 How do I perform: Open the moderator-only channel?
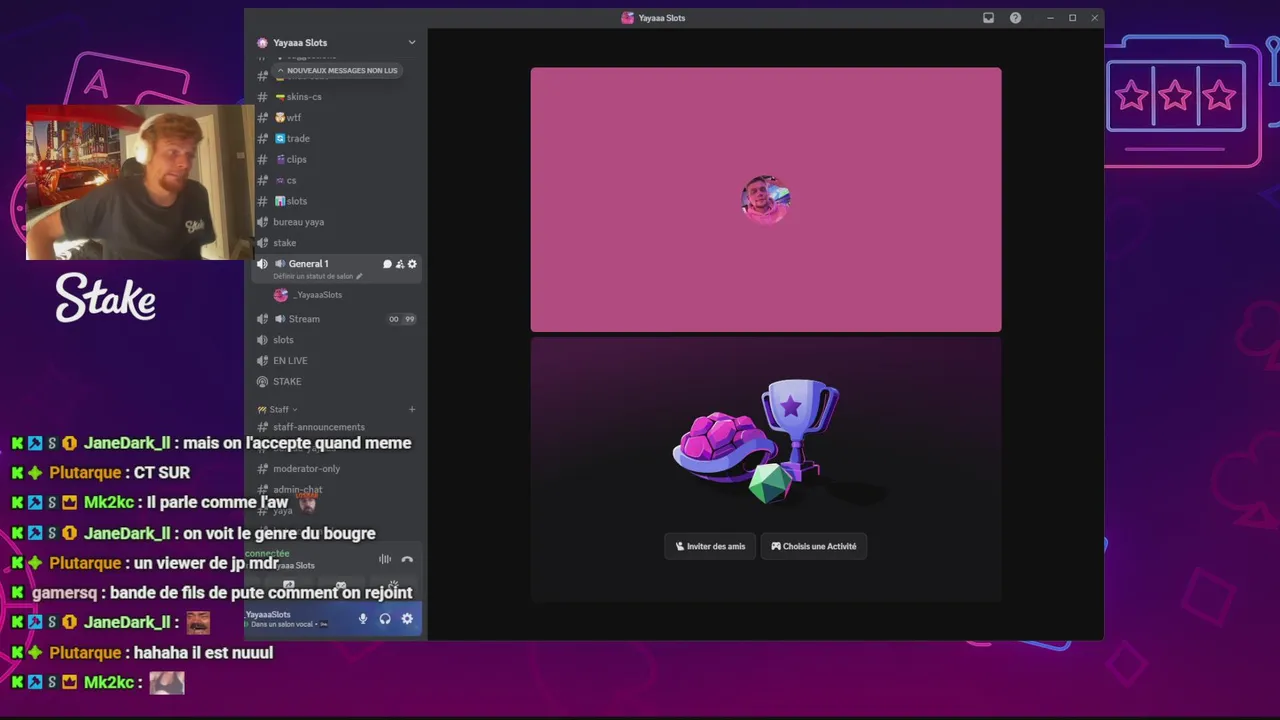(x=306, y=469)
